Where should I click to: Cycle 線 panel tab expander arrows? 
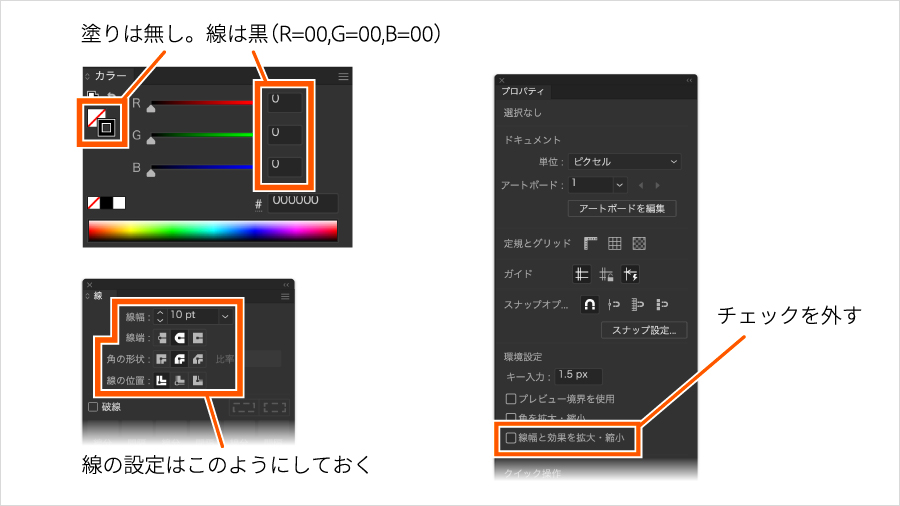point(87,296)
